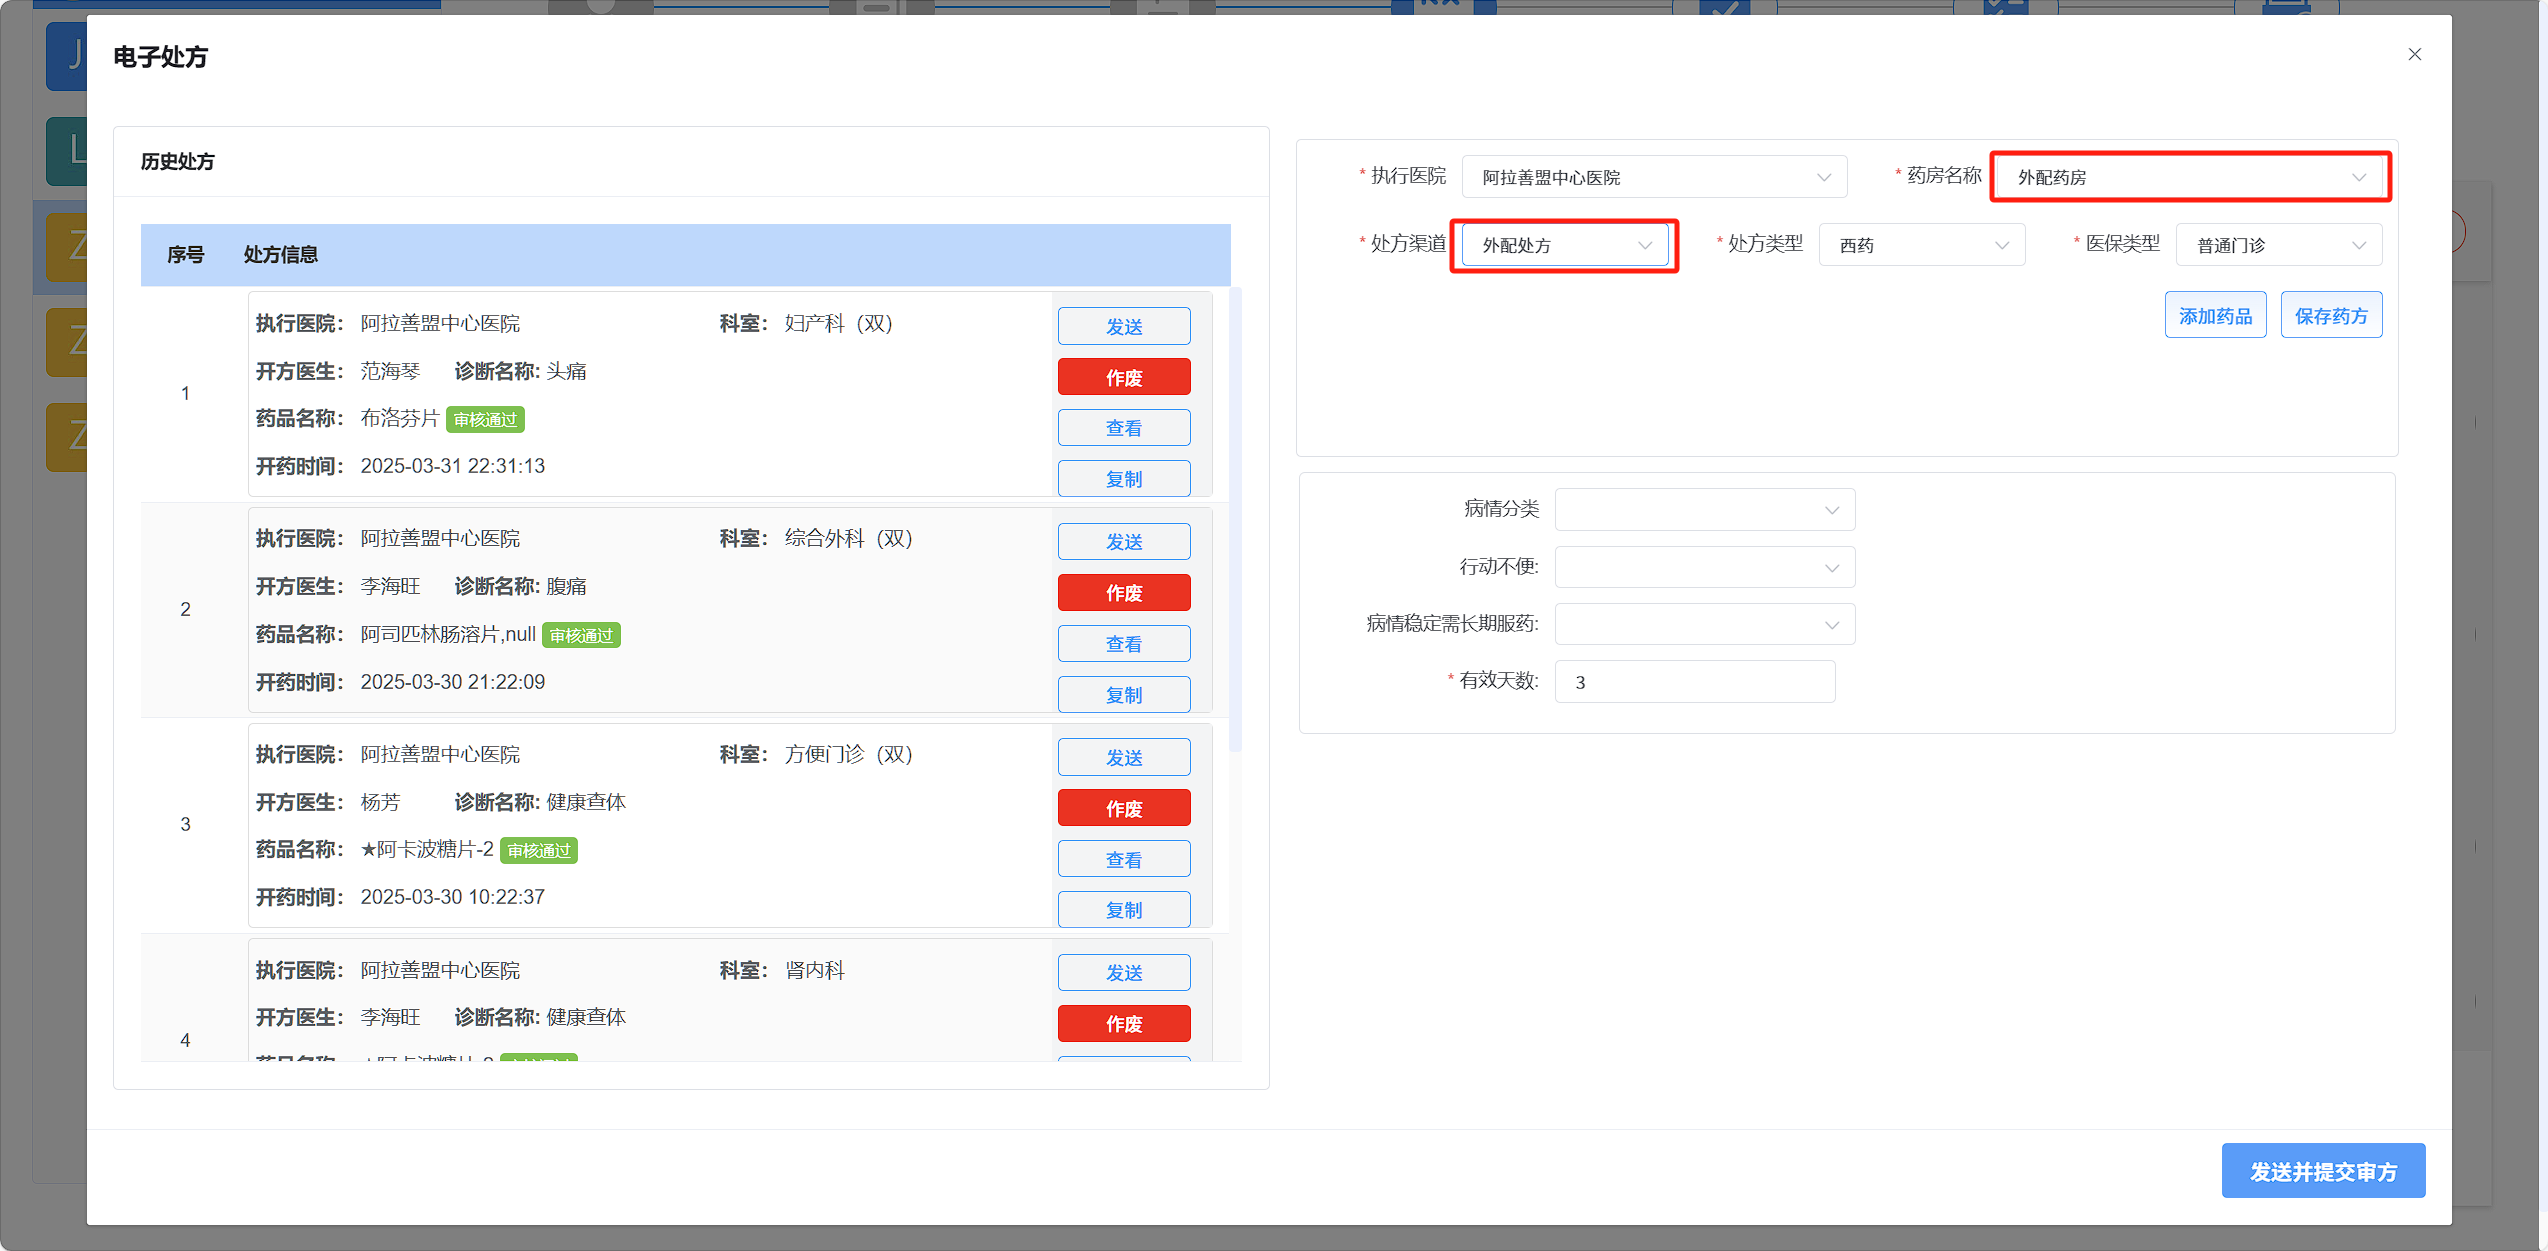Expand the 药房名称 dropdown
Viewport: 2548px width, 1251px height.
(x=2189, y=178)
